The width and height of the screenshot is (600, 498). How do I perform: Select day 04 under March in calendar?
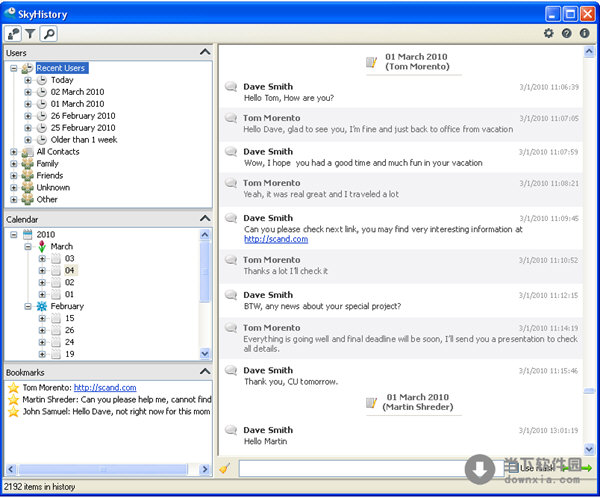(x=70, y=270)
